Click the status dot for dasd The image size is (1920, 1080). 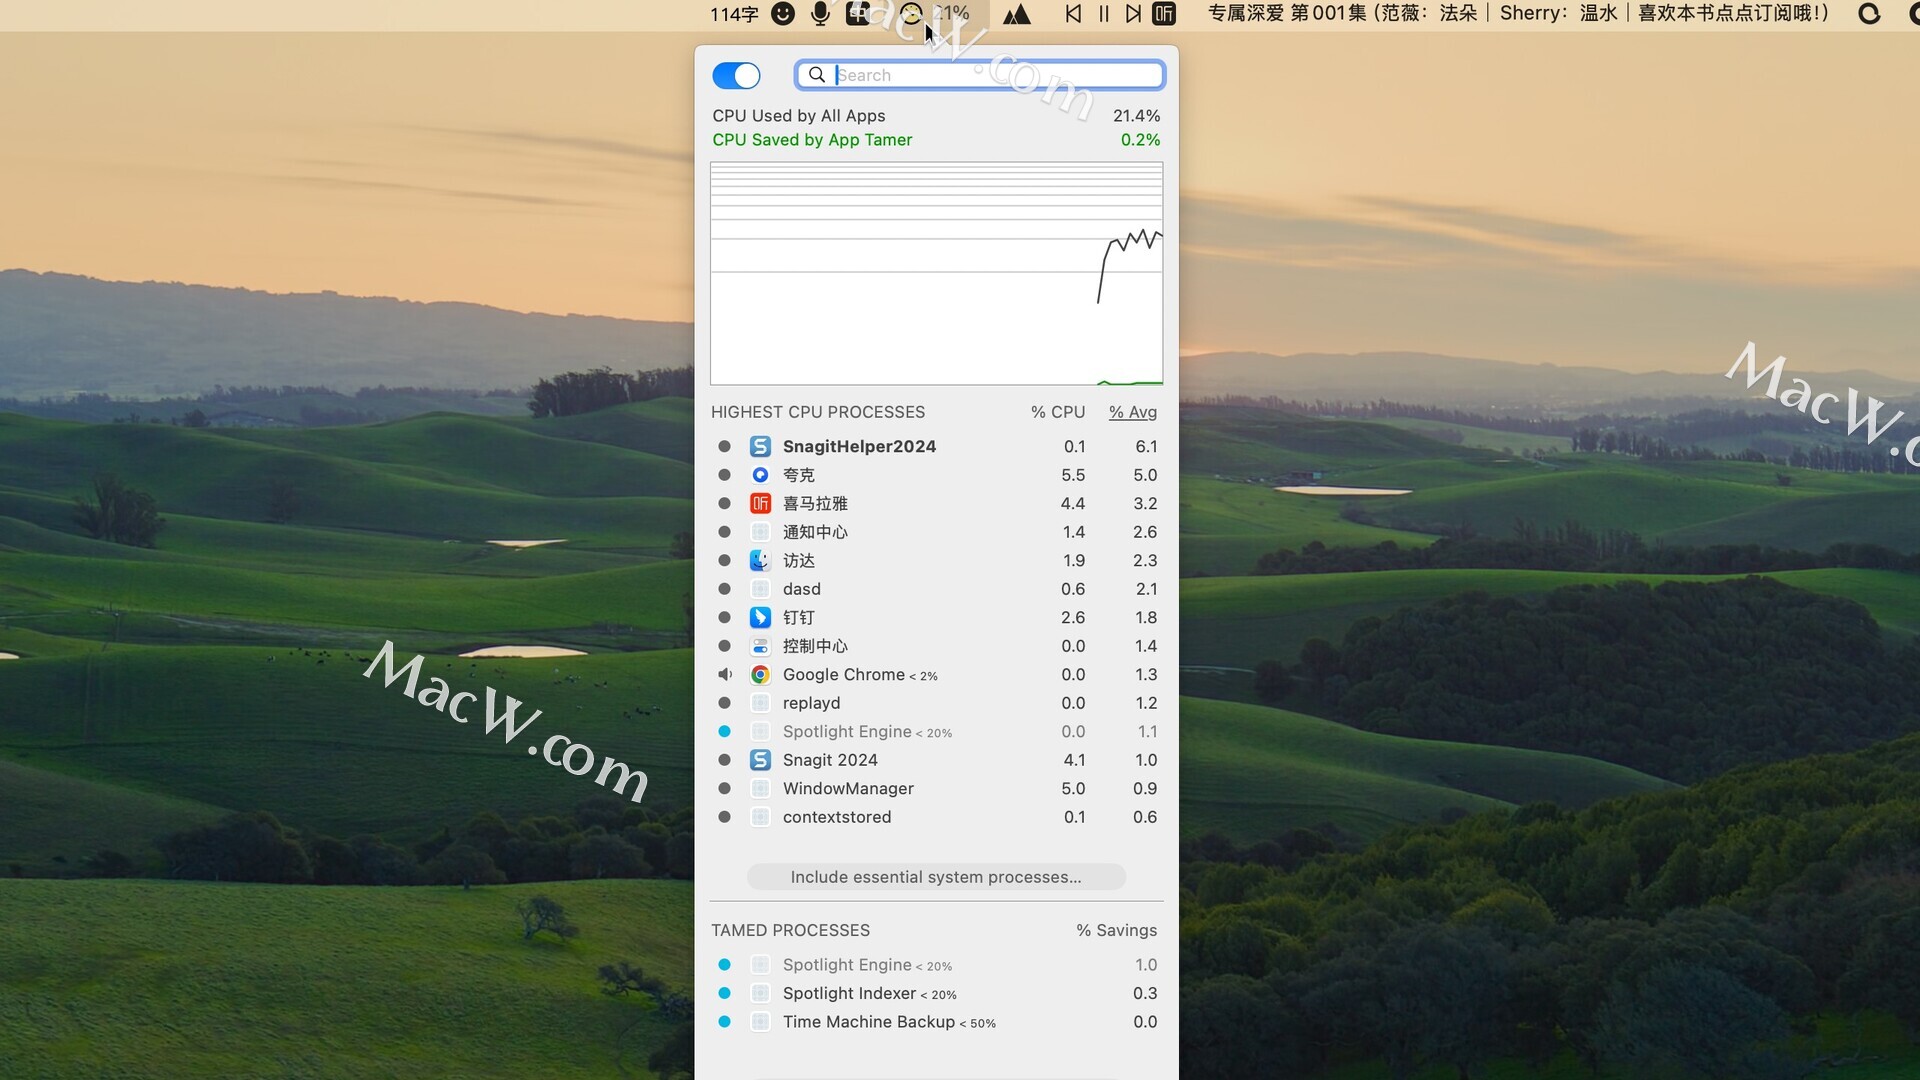(724, 589)
